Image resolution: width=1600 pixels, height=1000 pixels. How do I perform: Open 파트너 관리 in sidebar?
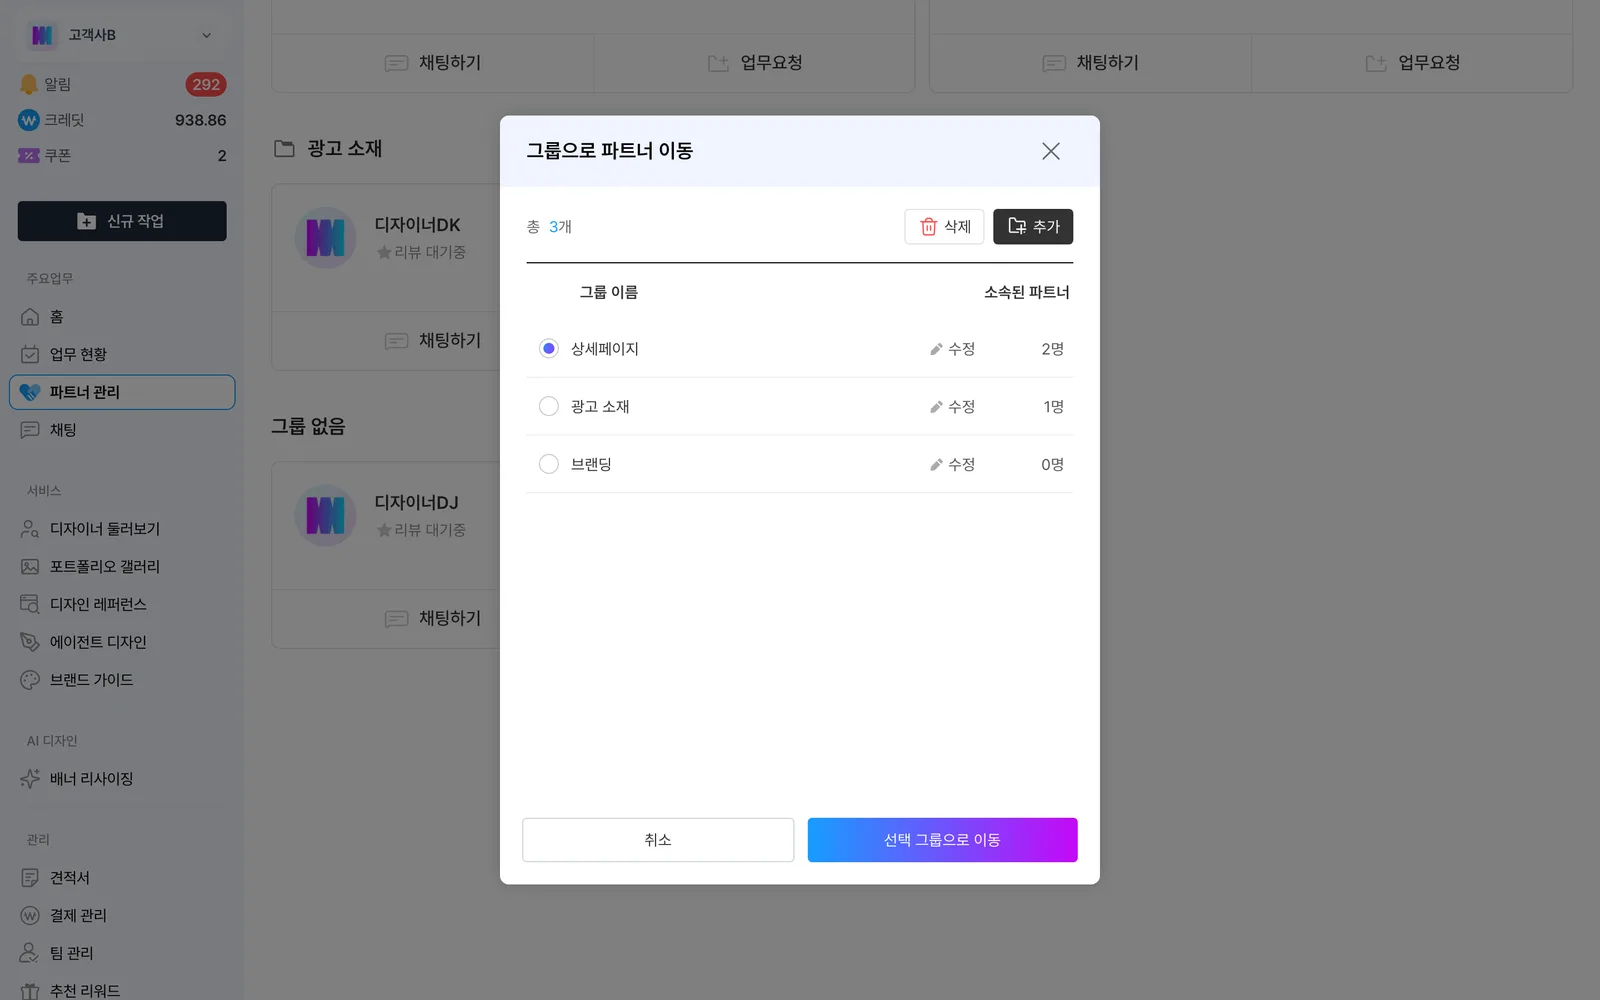[122, 392]
